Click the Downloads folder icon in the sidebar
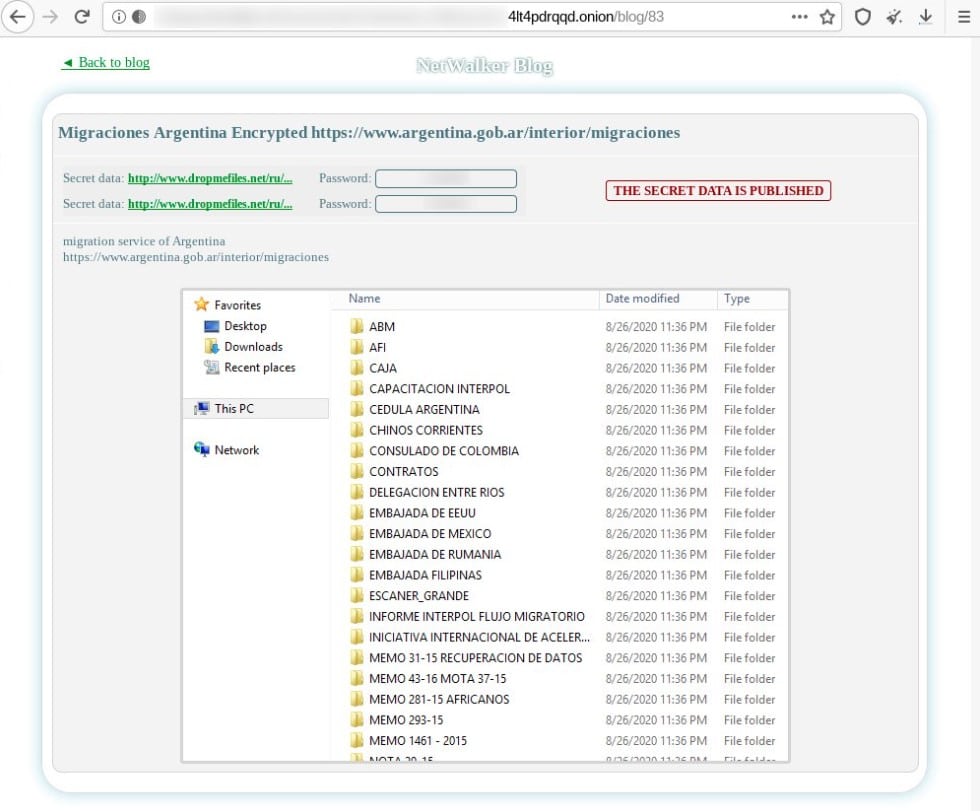Viewport: 980px width, 811px height. point(212,347)
